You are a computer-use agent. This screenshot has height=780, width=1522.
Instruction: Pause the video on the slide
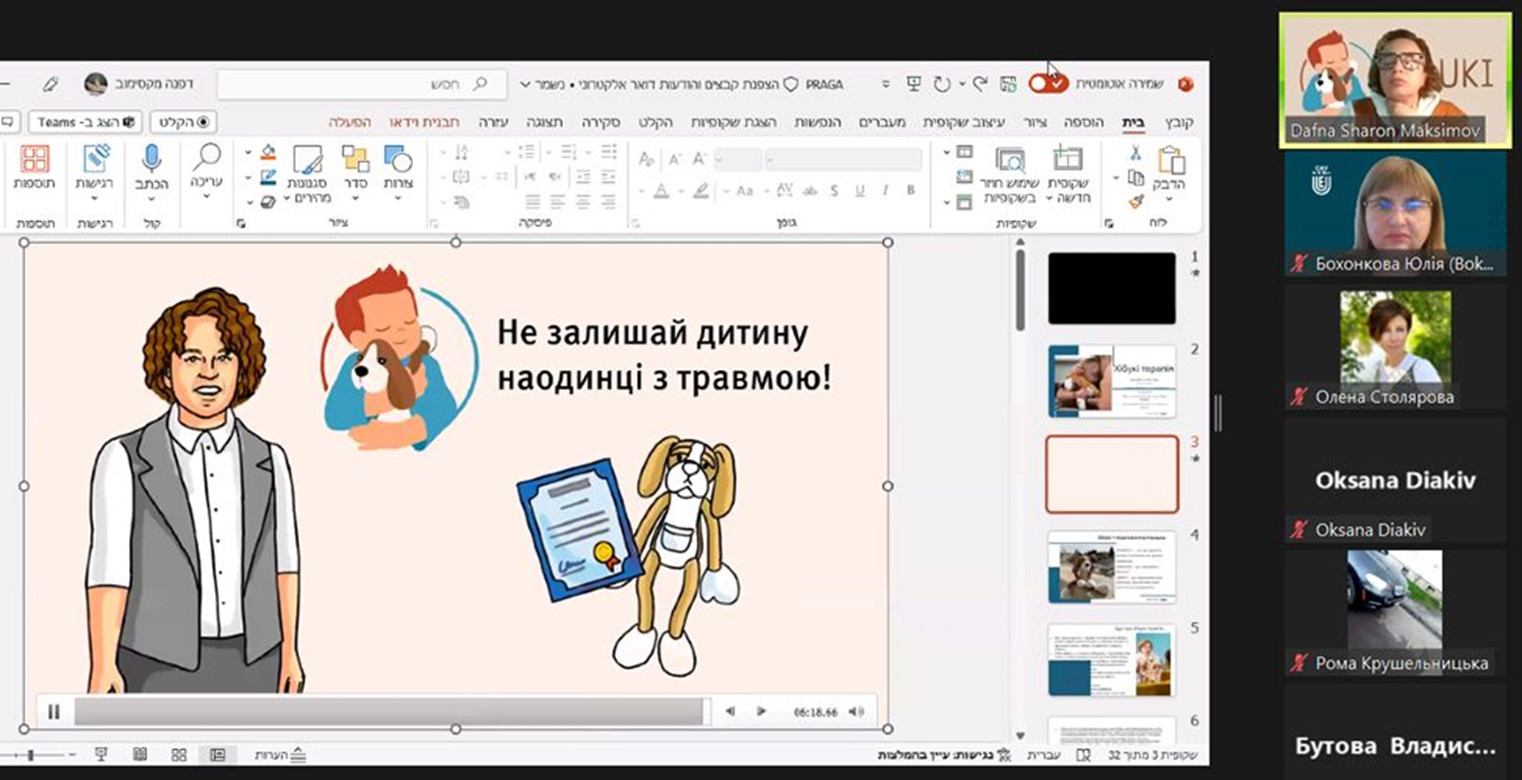coord(54,712)
